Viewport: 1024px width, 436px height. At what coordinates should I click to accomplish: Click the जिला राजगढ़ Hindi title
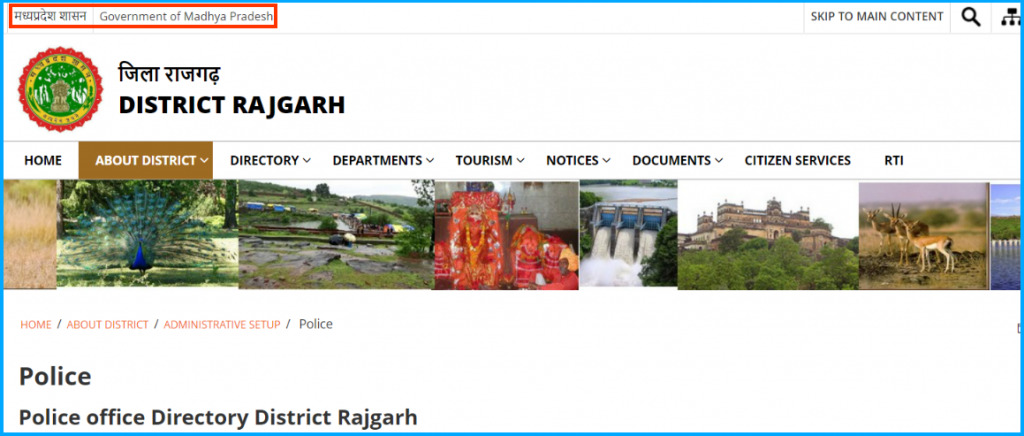169,73
